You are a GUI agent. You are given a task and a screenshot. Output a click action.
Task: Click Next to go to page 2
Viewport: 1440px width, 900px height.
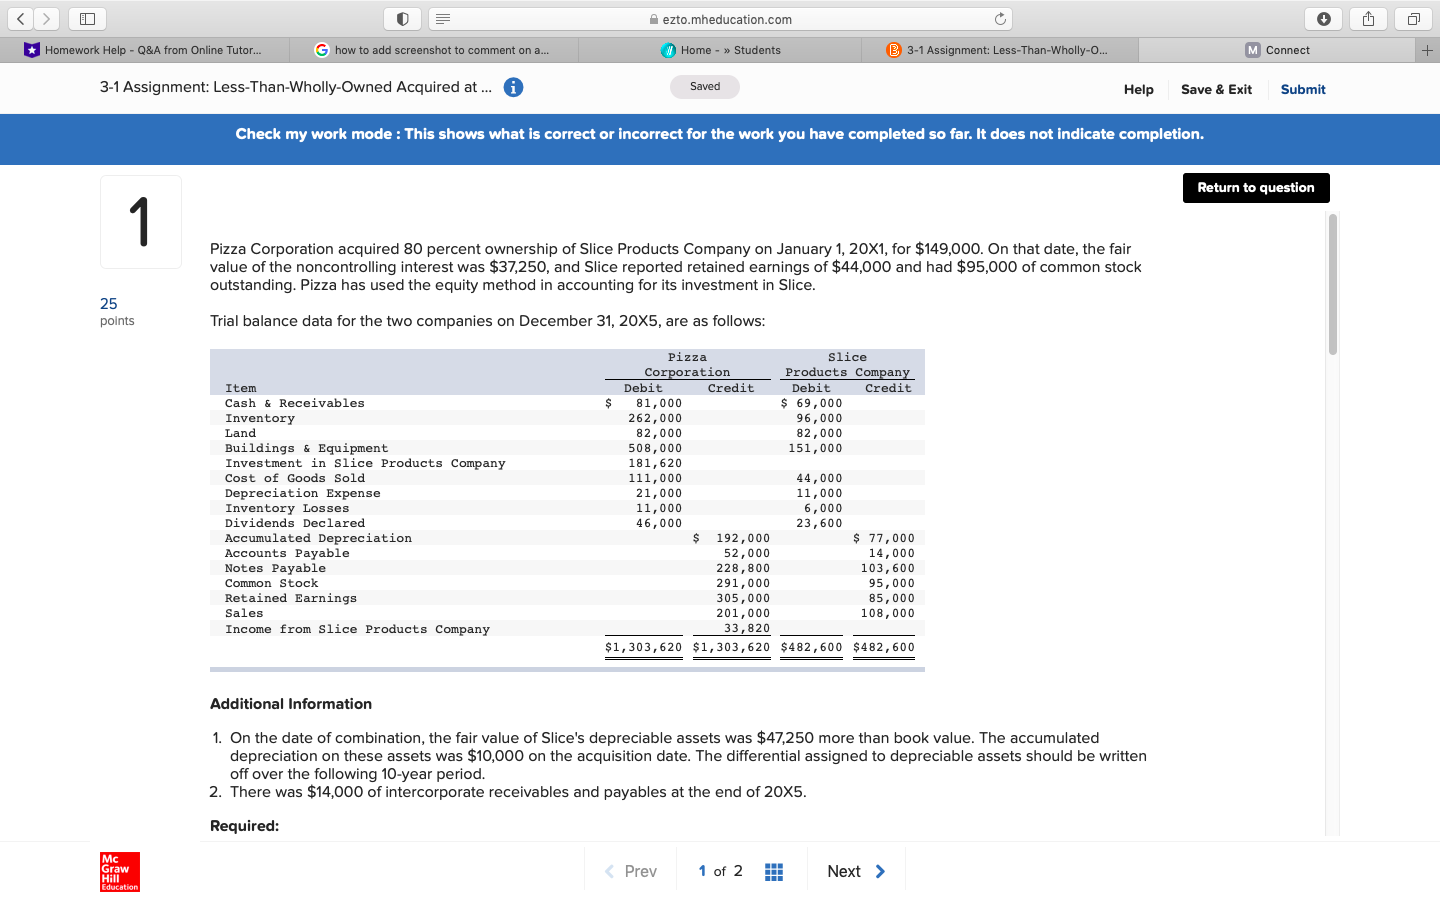[855, 870]
